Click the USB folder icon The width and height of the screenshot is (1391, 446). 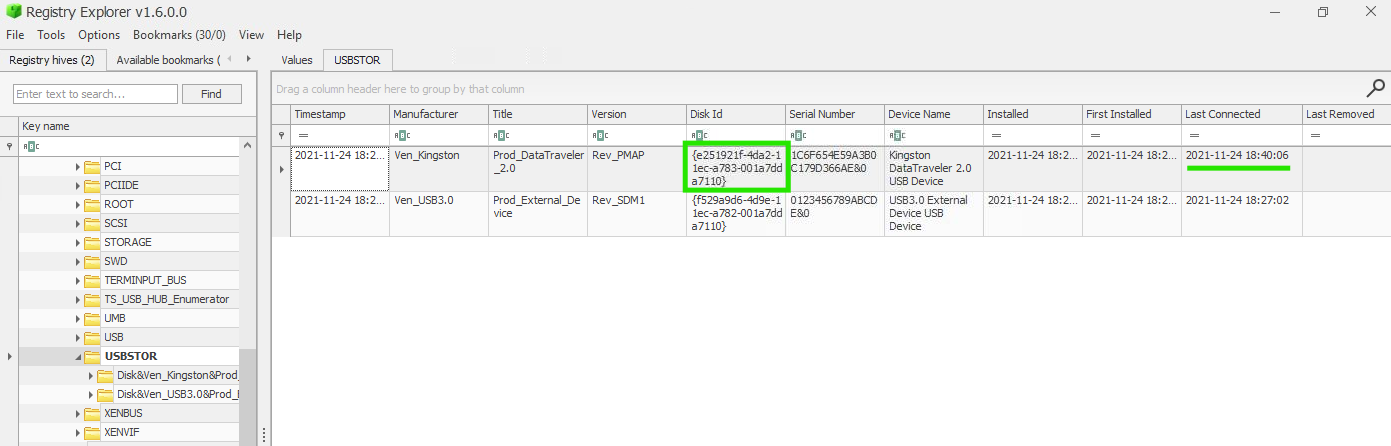tap(92, 337)
